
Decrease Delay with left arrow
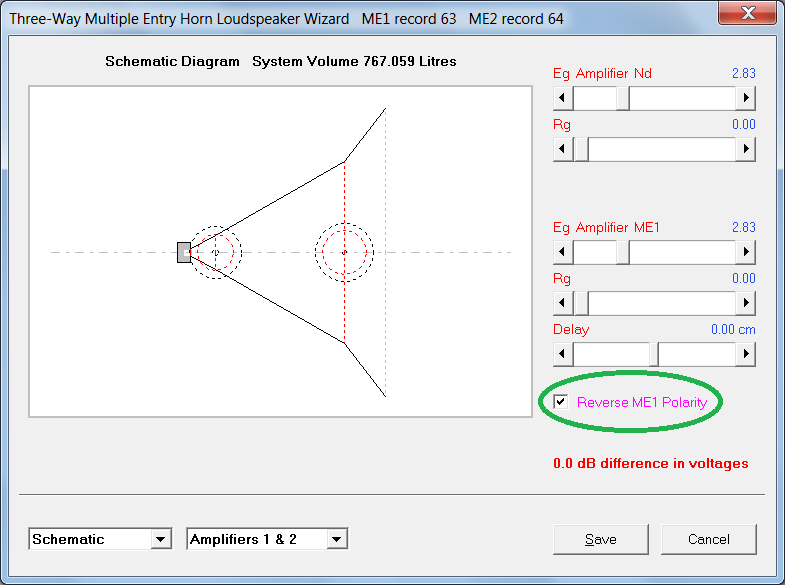563,354
